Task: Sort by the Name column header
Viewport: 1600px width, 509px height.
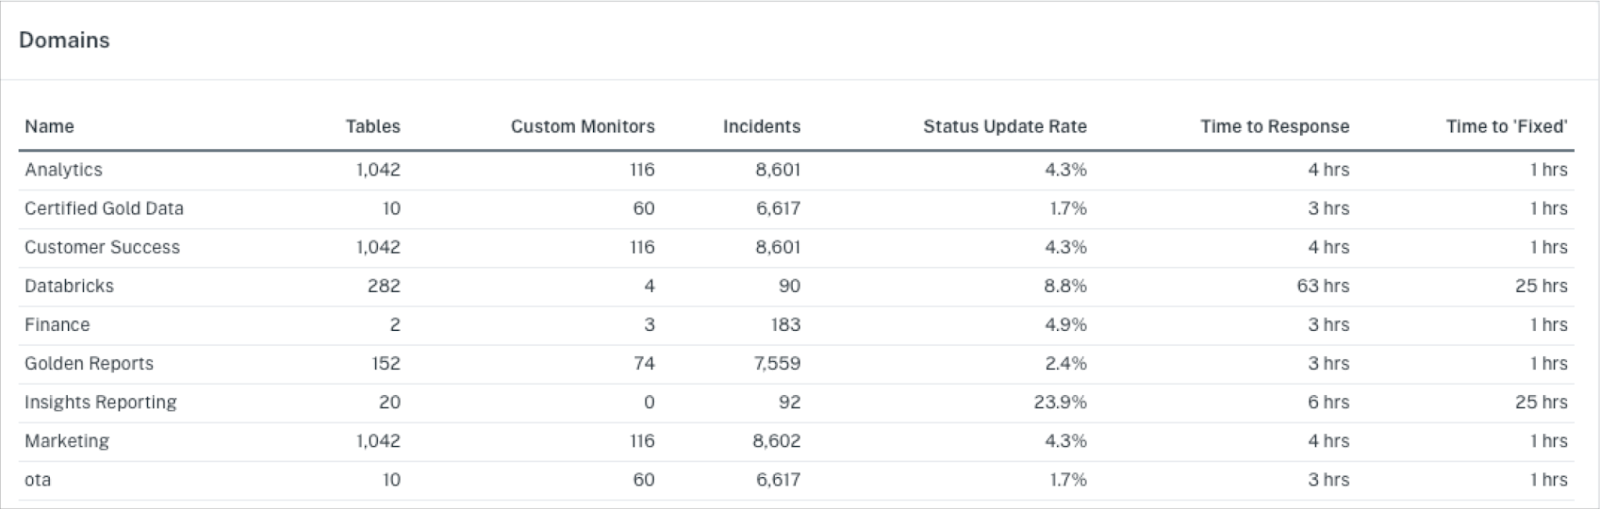Action: (50, 127)
